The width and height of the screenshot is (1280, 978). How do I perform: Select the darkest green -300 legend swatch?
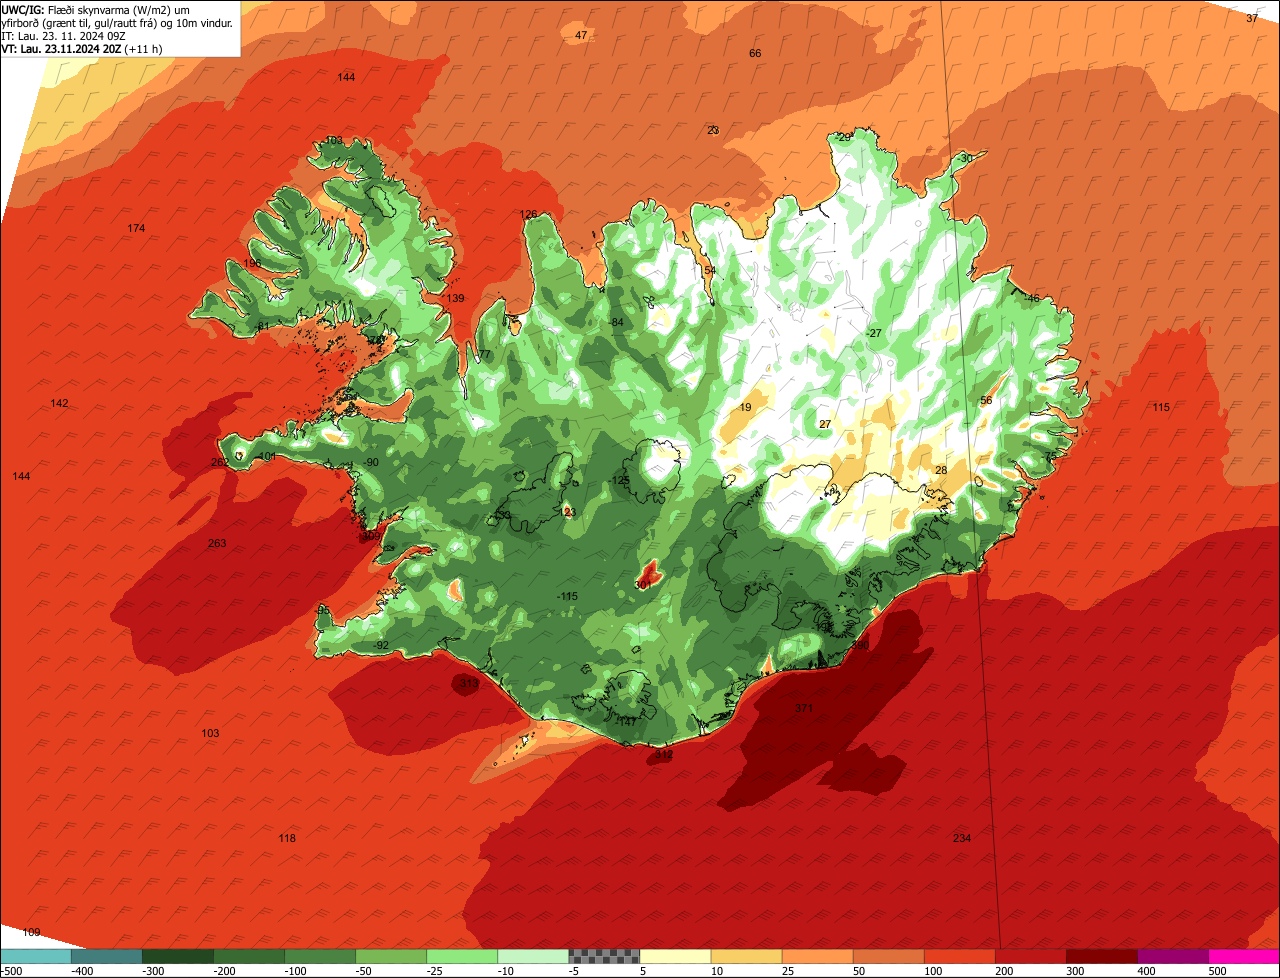(178, 956)
